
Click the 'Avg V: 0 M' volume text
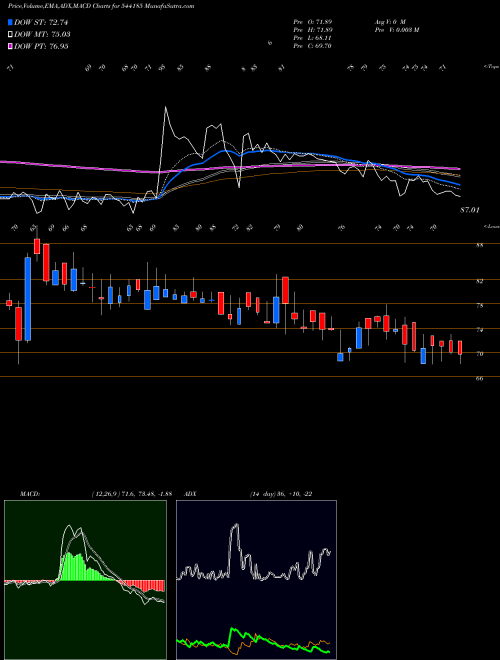point(389,22)
